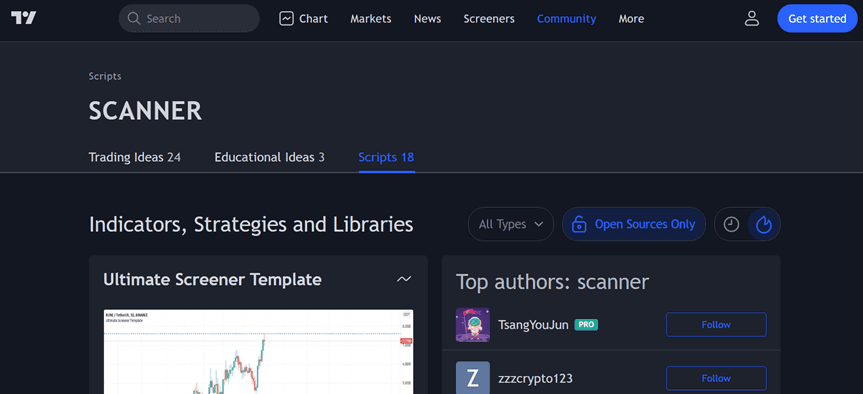Click the PRO badge next to TsangYouJun
This screenshot has height=394, width=863.
pyautogui.click(x=586, y=325)
